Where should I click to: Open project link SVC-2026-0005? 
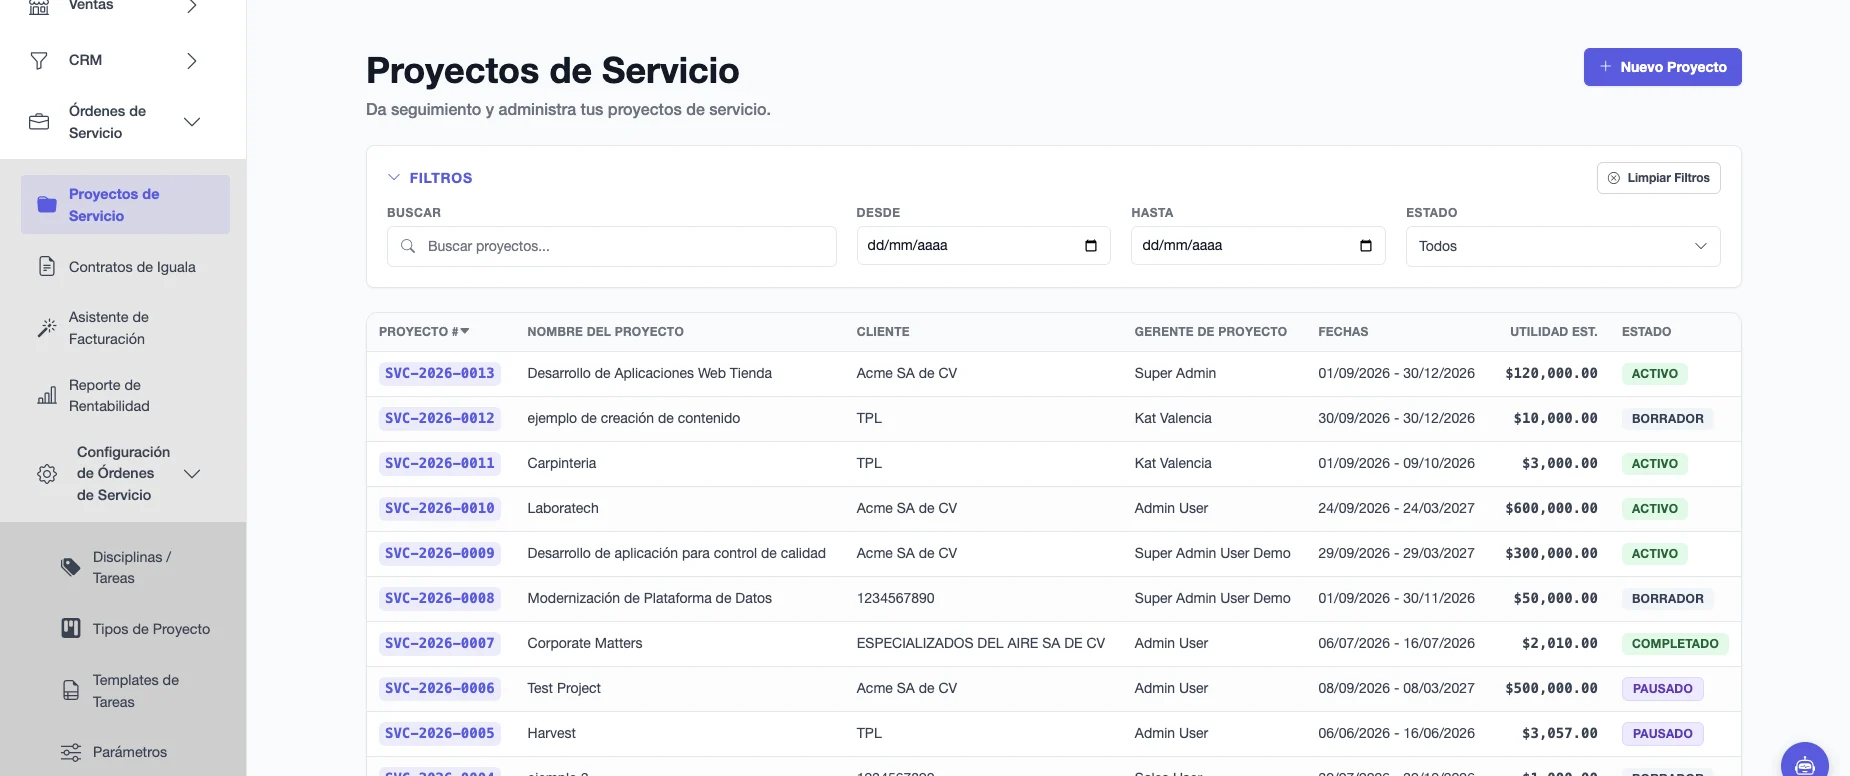(x=440, y=734)
